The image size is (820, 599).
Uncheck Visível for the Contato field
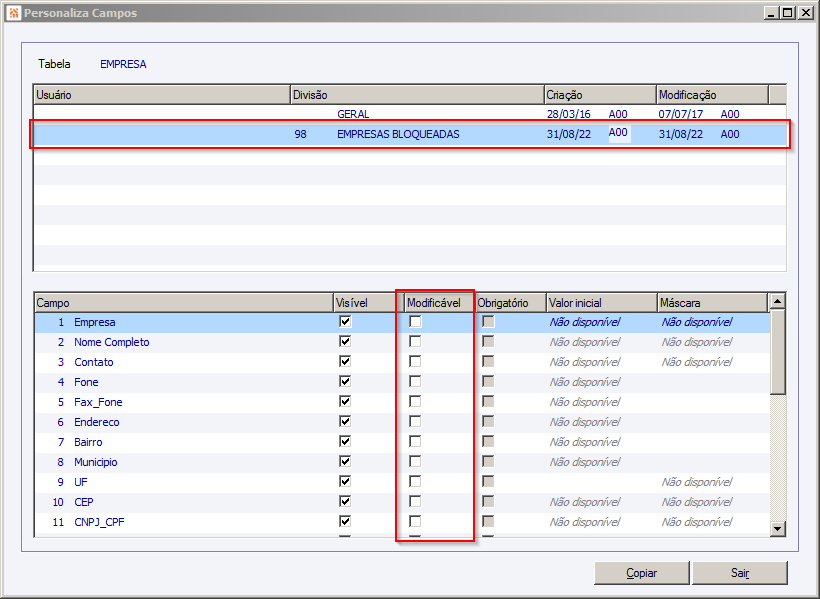(x=345, y=361)
